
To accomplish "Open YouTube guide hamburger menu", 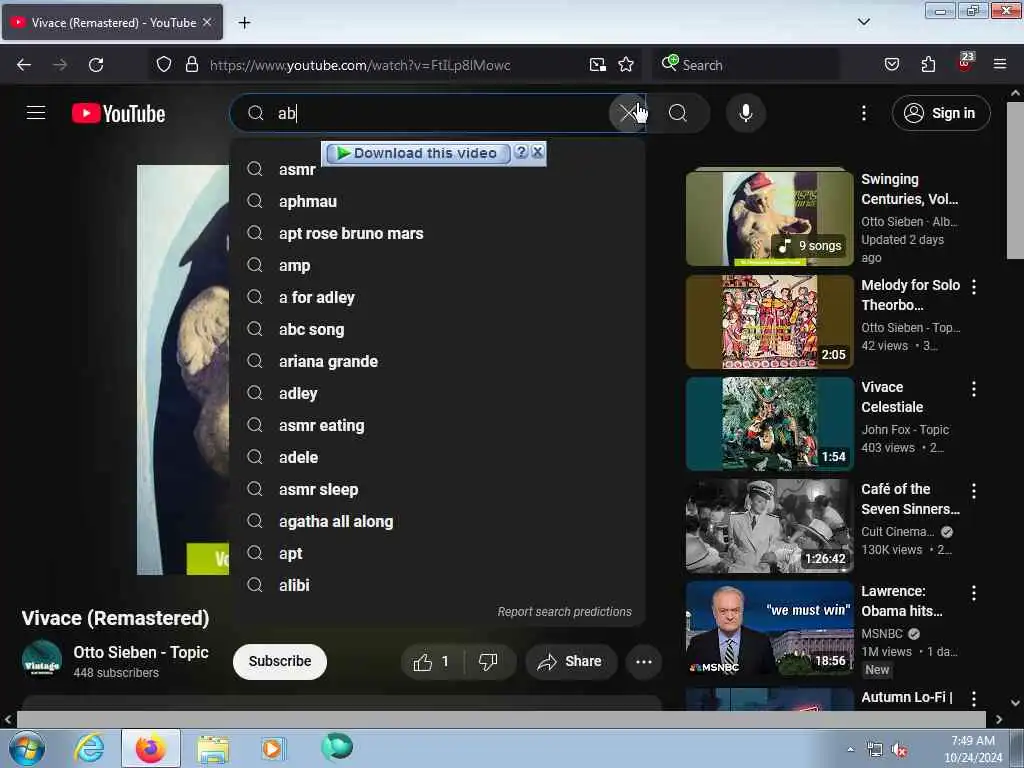I will (x=36, y=113).
